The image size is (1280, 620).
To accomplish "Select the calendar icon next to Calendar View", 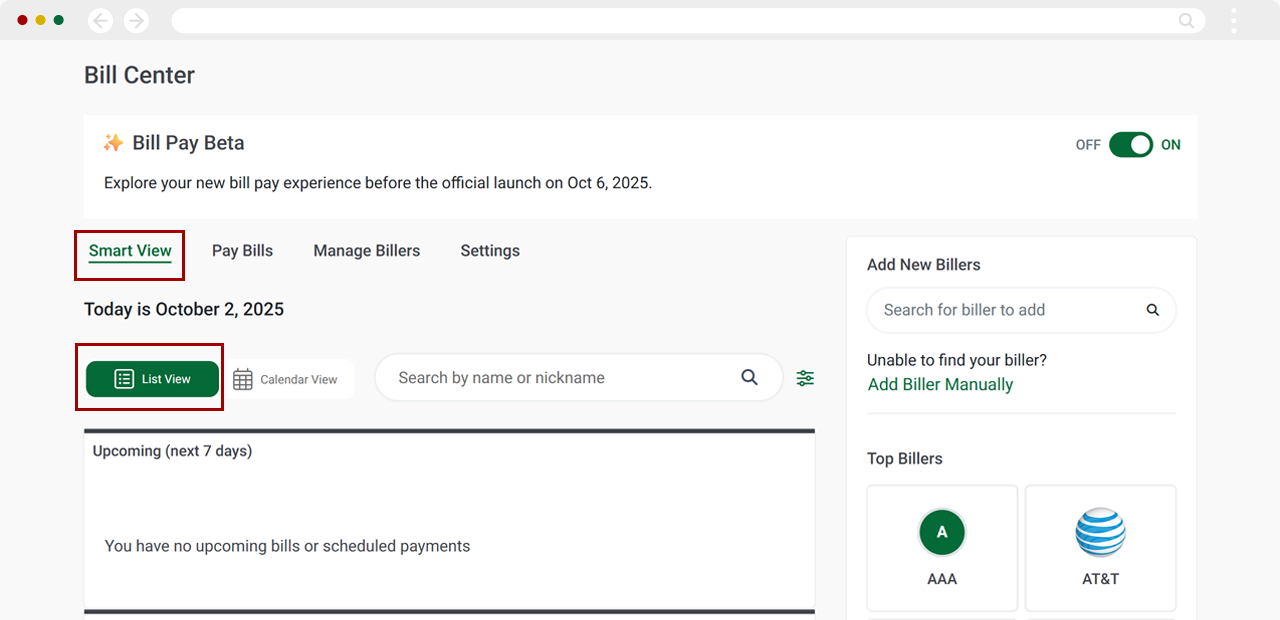I will point(242,378).
